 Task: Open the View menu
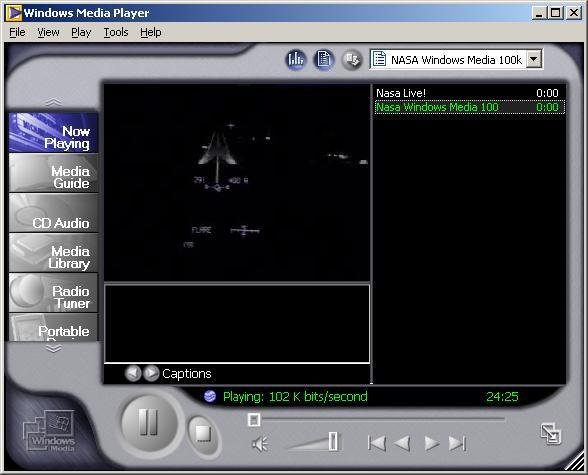click(x=48, y=32)
